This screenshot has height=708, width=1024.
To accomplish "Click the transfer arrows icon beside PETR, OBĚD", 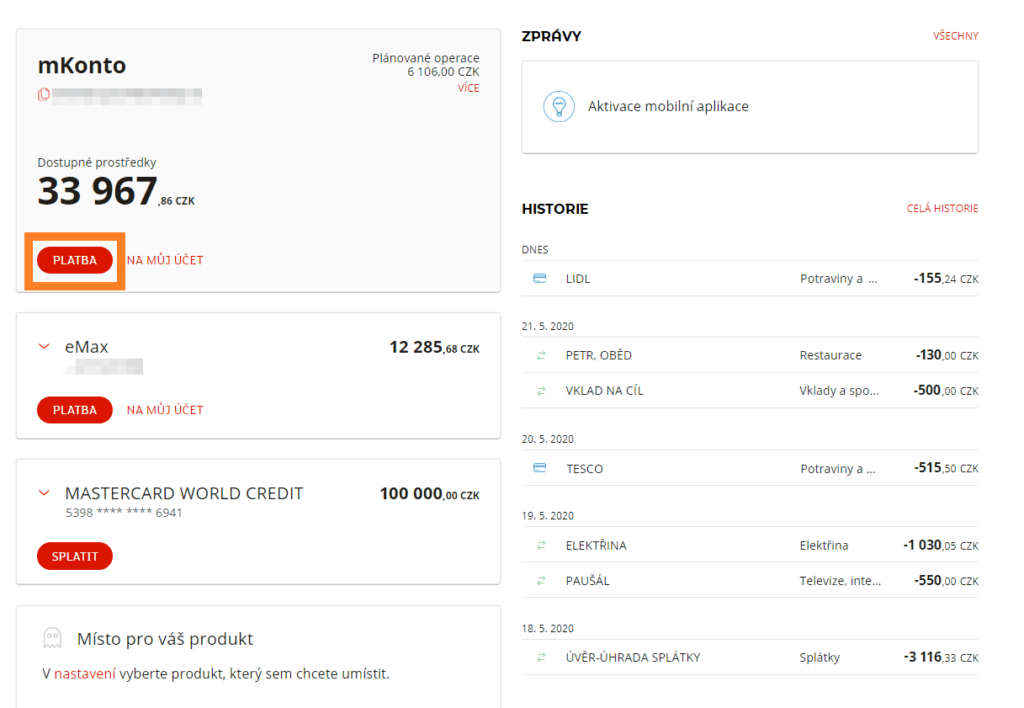I will [541, 355].
